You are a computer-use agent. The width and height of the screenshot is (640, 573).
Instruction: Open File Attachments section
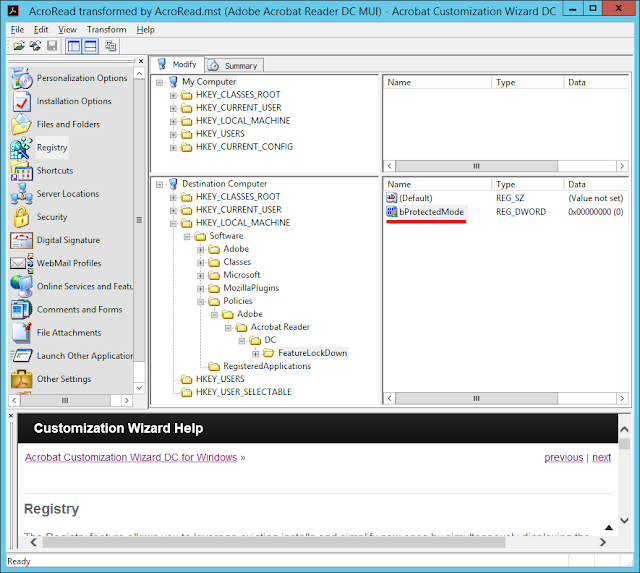coord(69,333)
